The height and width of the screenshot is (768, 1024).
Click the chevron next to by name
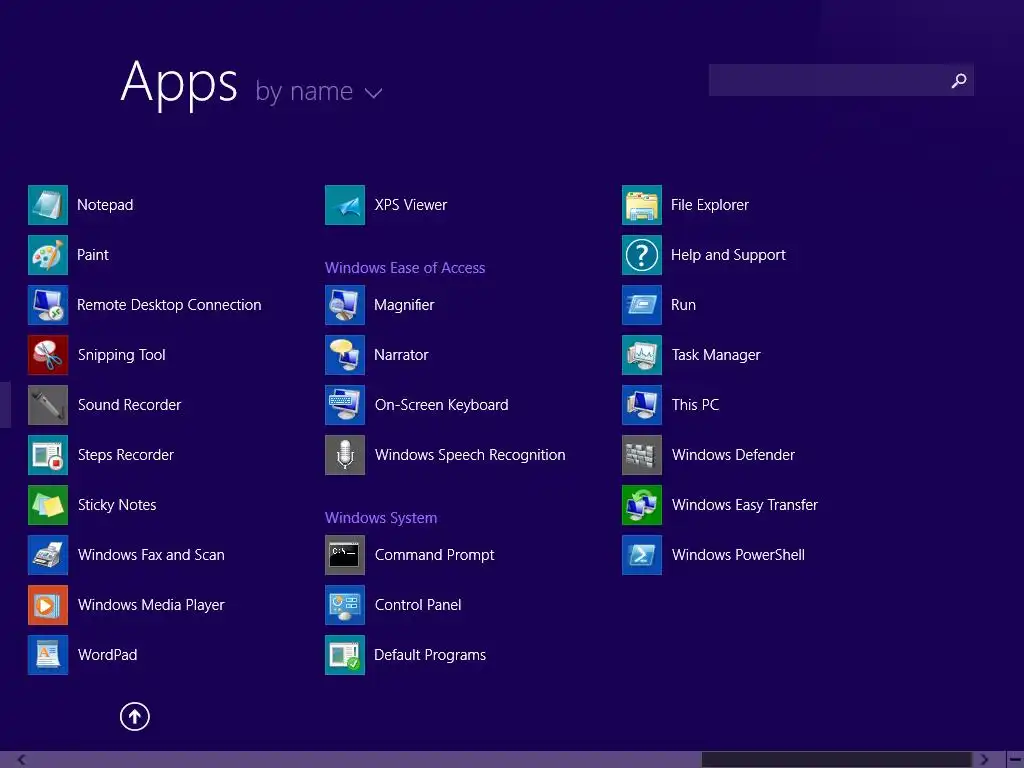[373, 93]
